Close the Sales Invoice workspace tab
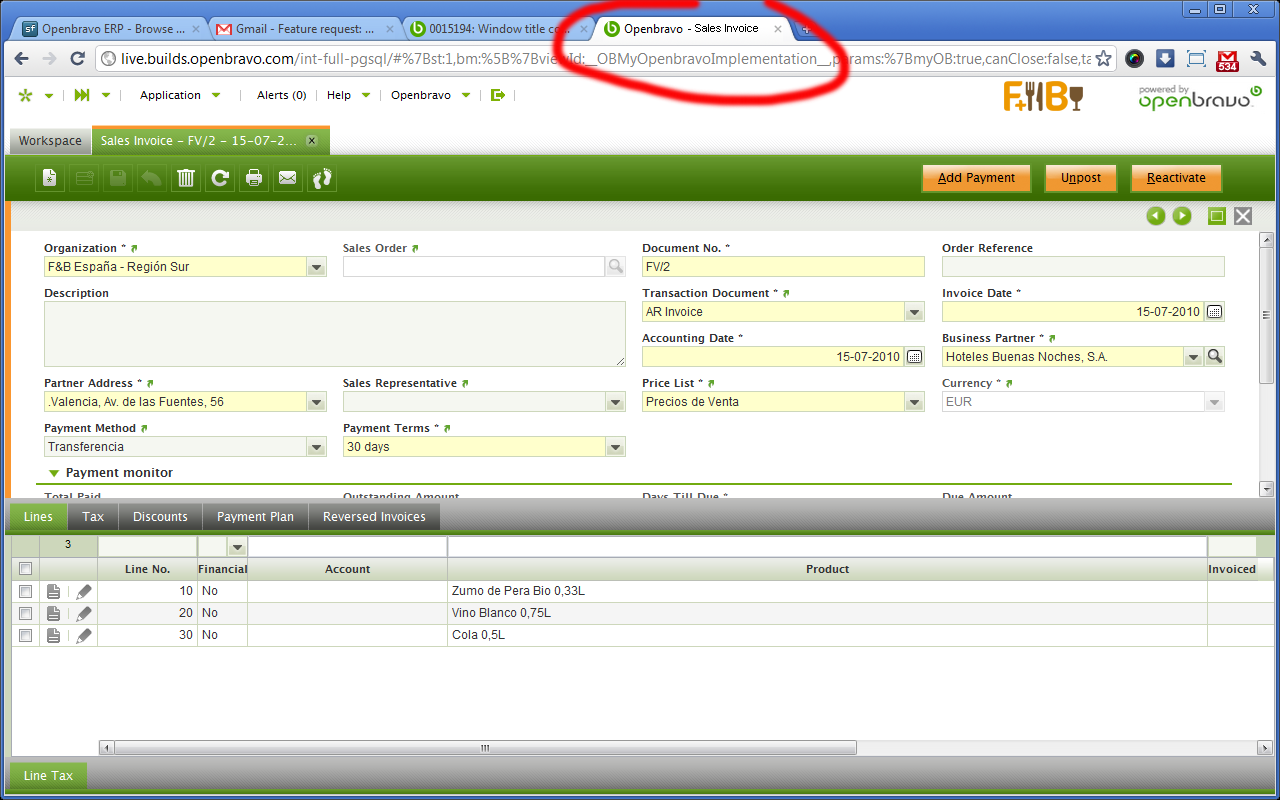Image resolution: width=1280 pixels, height=800 pixels. [312, 141]
